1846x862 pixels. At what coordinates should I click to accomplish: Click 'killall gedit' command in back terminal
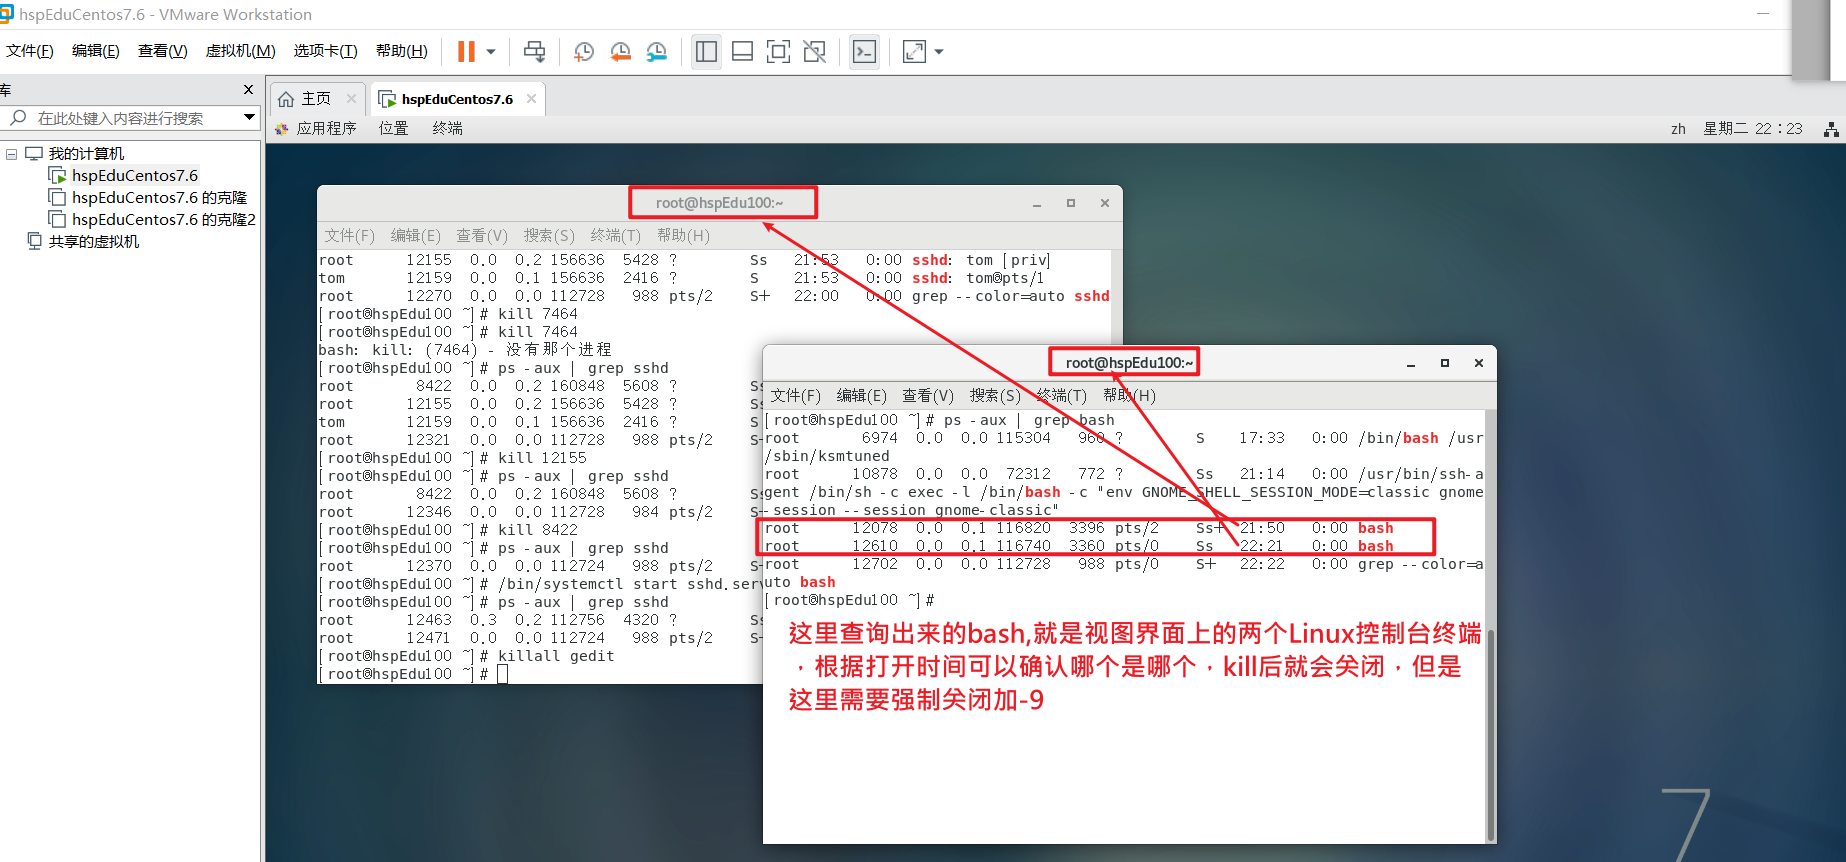(x=556, y=656)
